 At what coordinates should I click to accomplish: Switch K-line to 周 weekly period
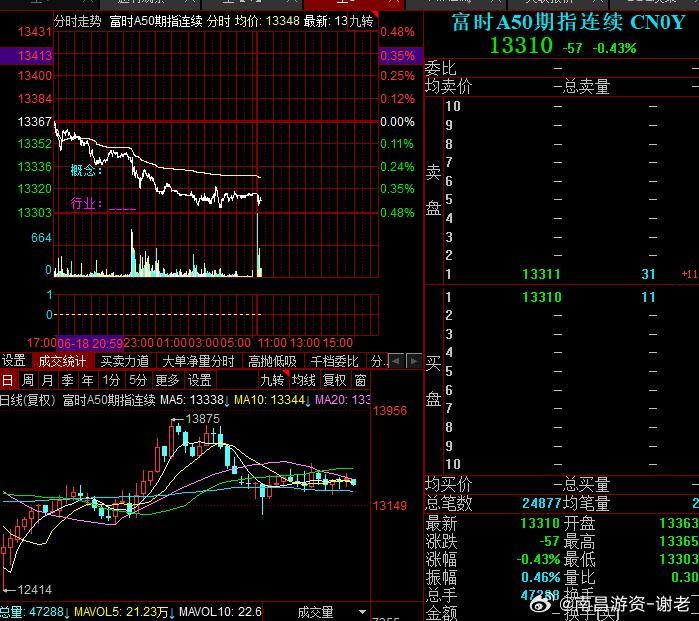(x=28, y=380)
